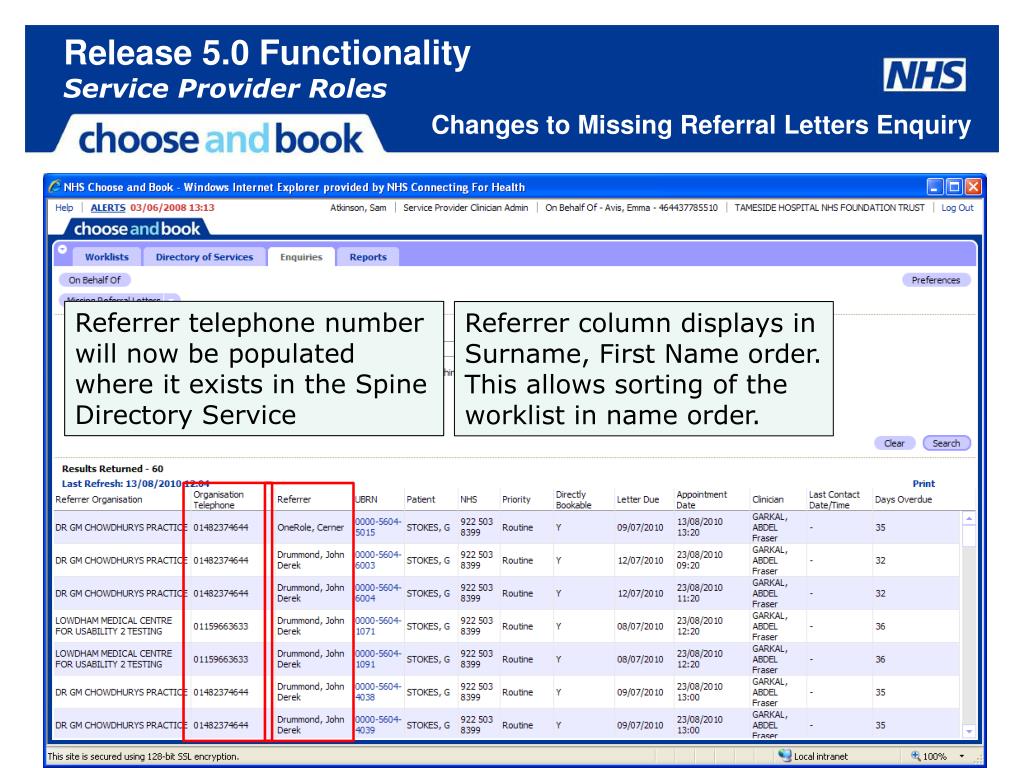Switch to the Directory of Services tab

point(204,257)
